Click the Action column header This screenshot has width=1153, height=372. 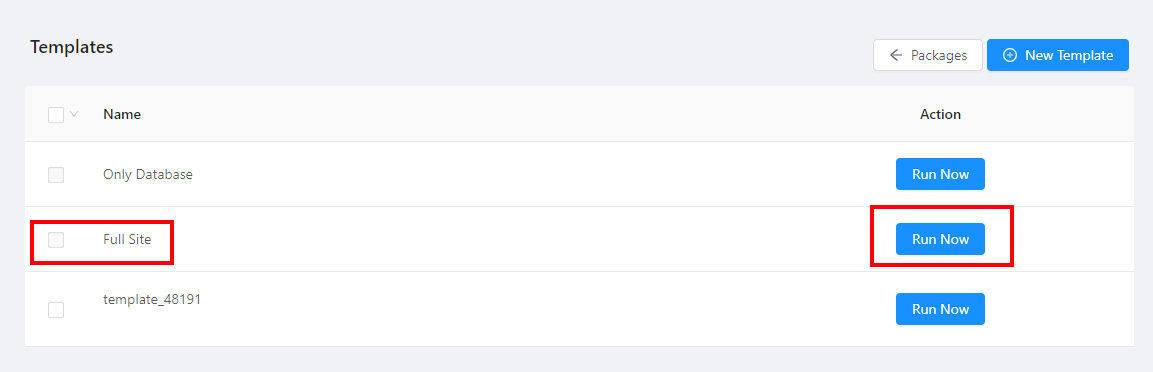pos(940,114)
